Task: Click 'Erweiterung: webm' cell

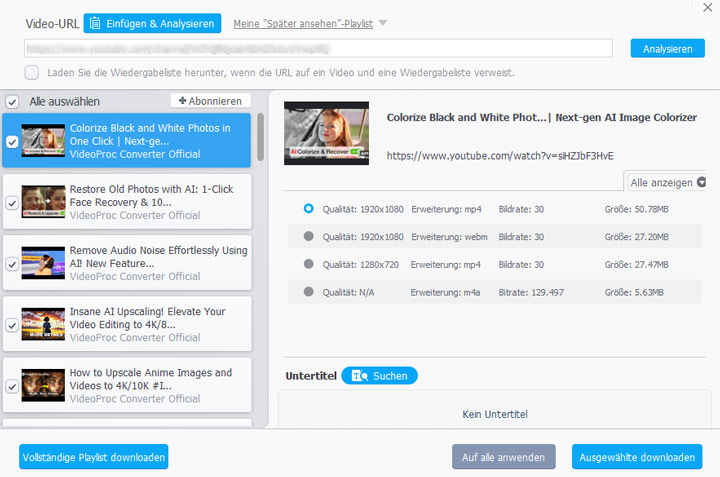Action: tap(449, 237)
